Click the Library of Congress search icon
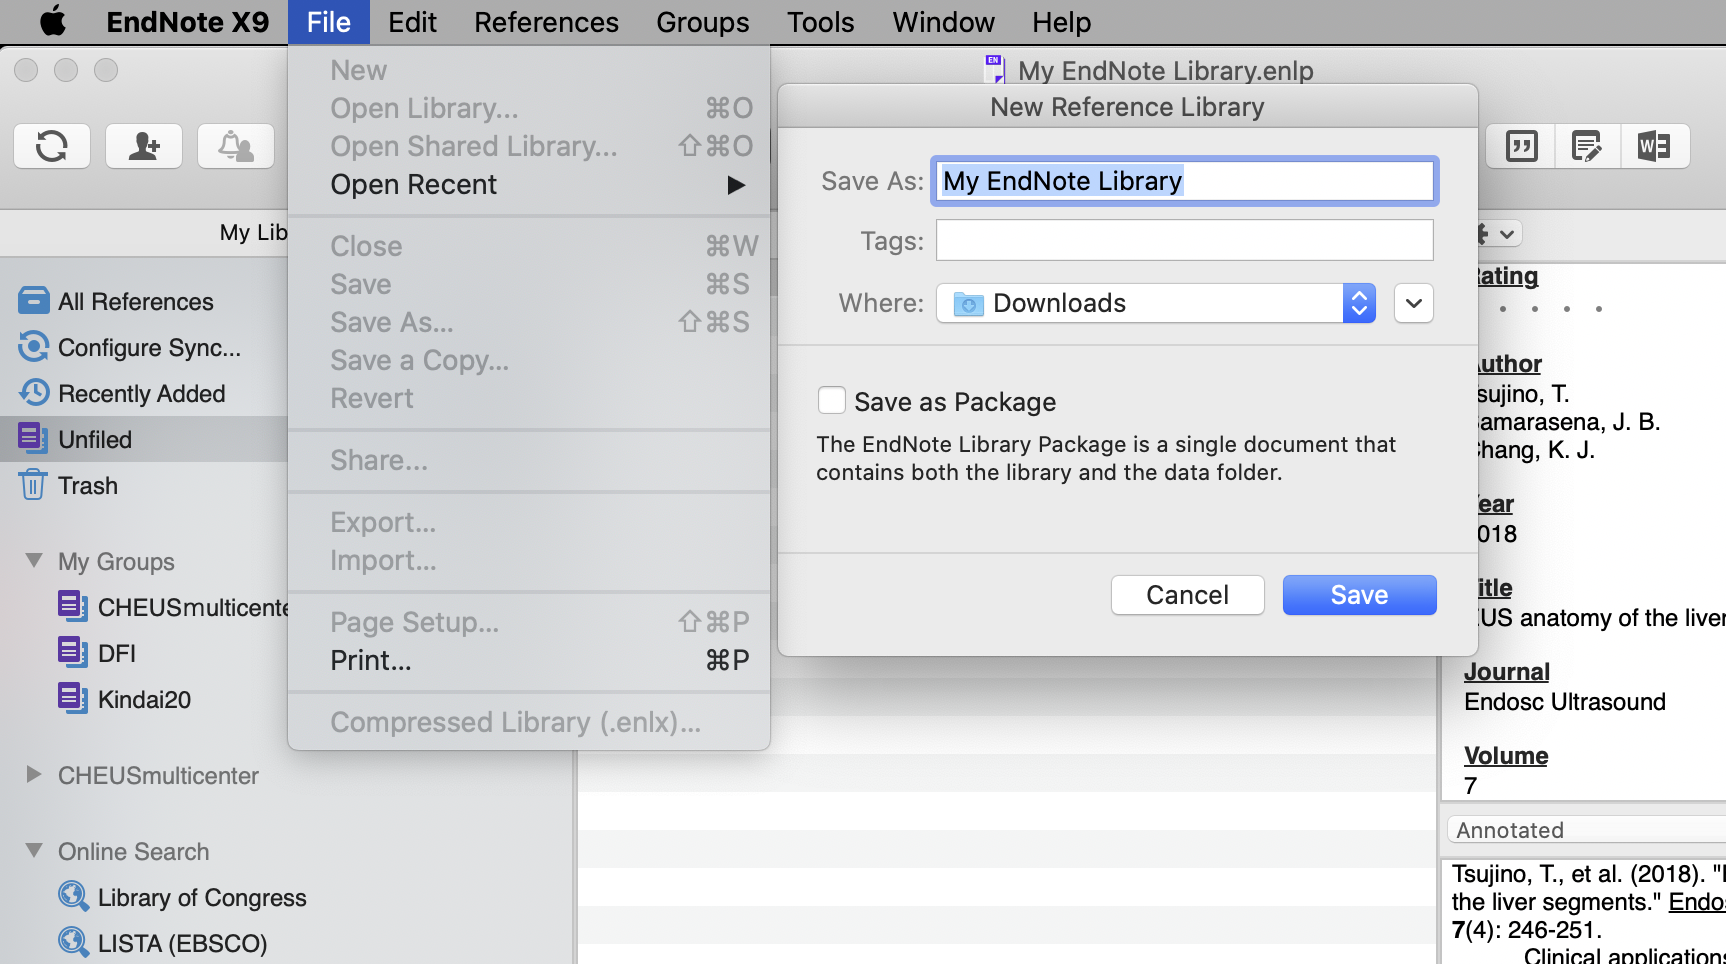Image resolution: width=1726 pixels, height=964 pixels. point(73,896)
